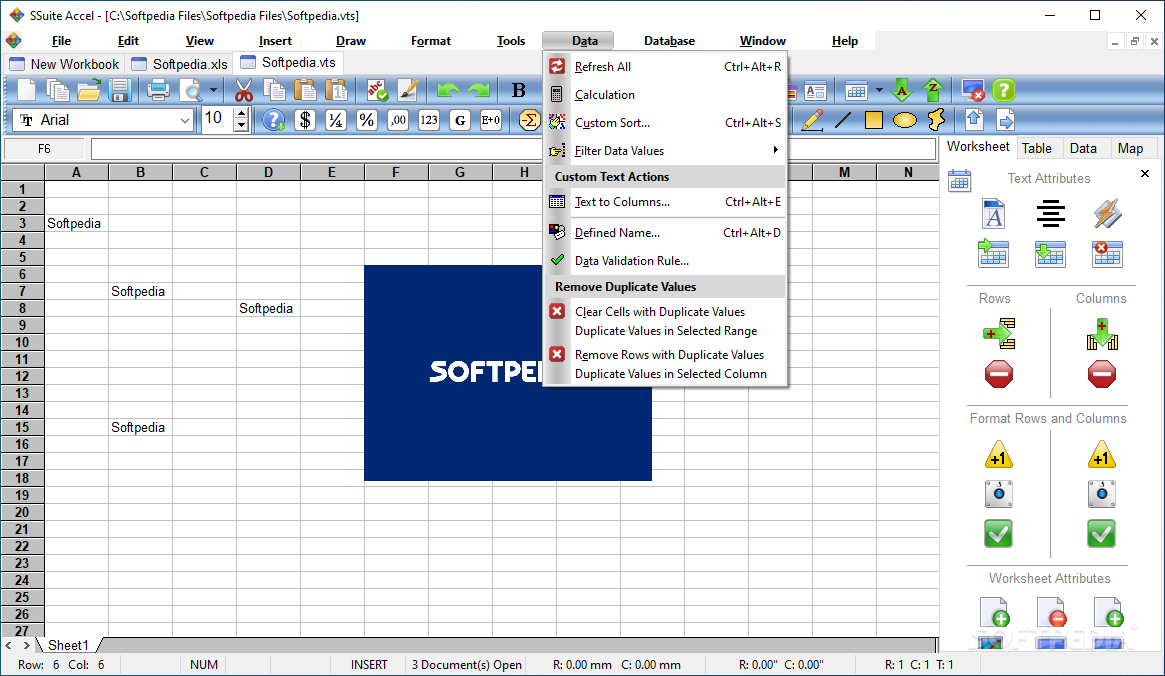Click the scientific E+0 format icon
The image size is (1165, 676).
(490, 120)
